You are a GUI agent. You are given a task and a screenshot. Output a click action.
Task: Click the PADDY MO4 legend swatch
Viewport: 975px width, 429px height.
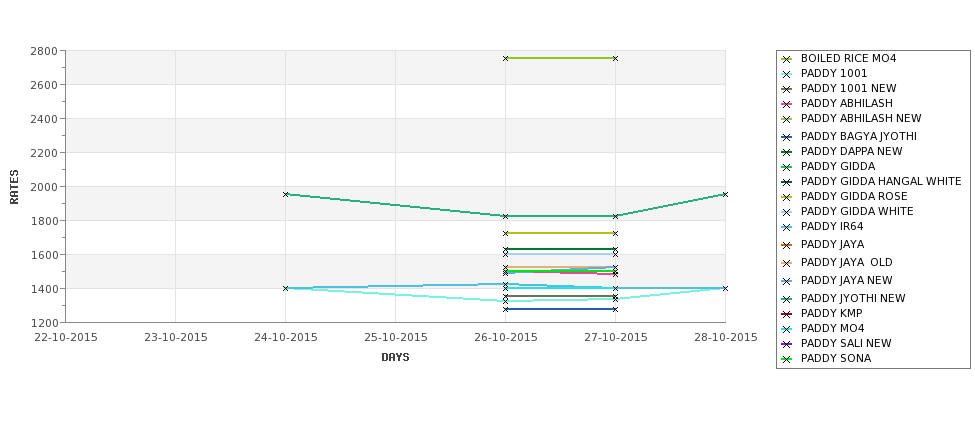click(787, 329)
